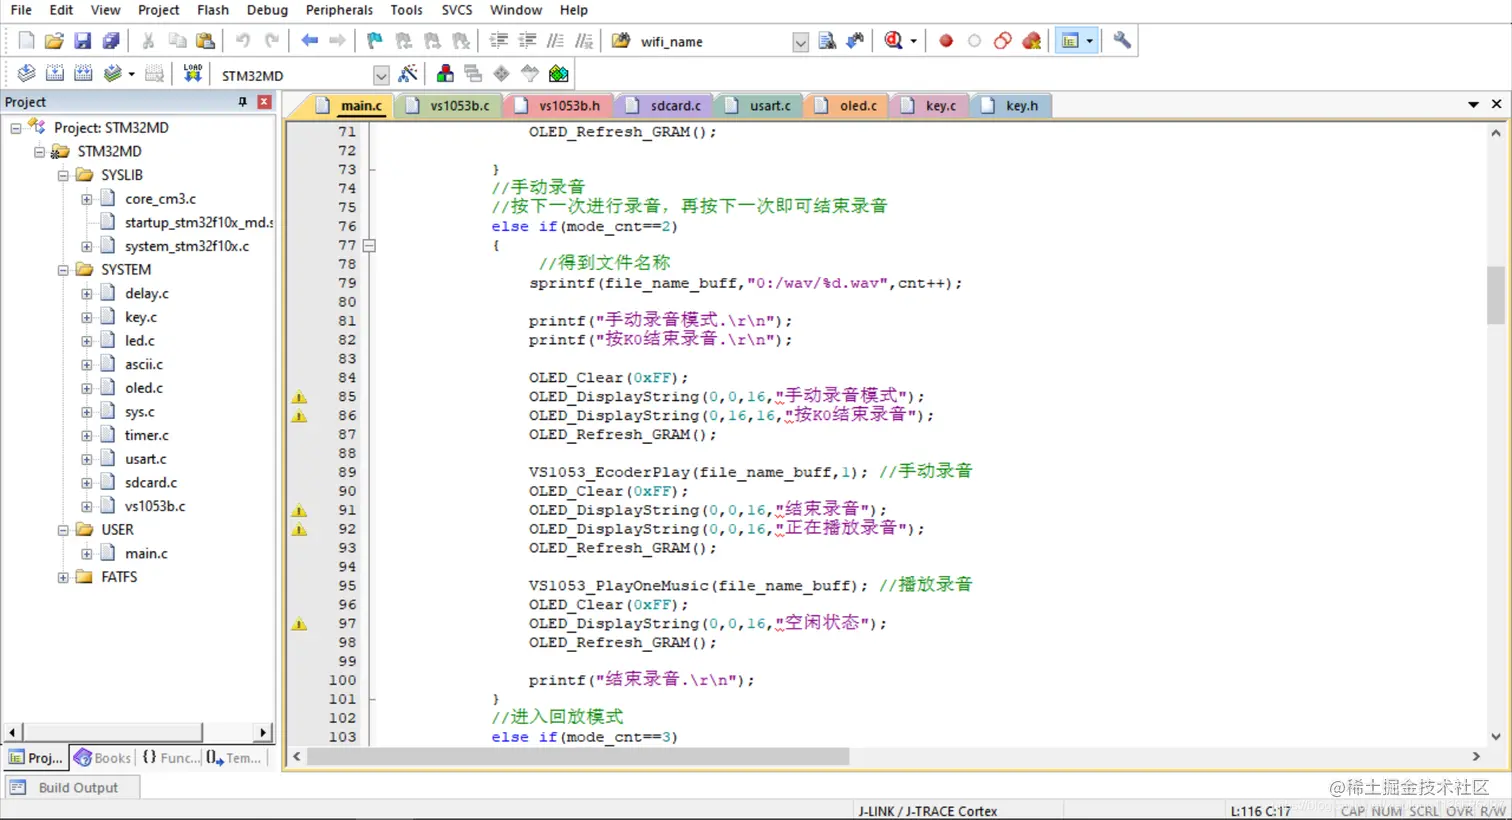
Task: Click the editor vertical scrollbar thumb
Action: [x=1495, y=296]
